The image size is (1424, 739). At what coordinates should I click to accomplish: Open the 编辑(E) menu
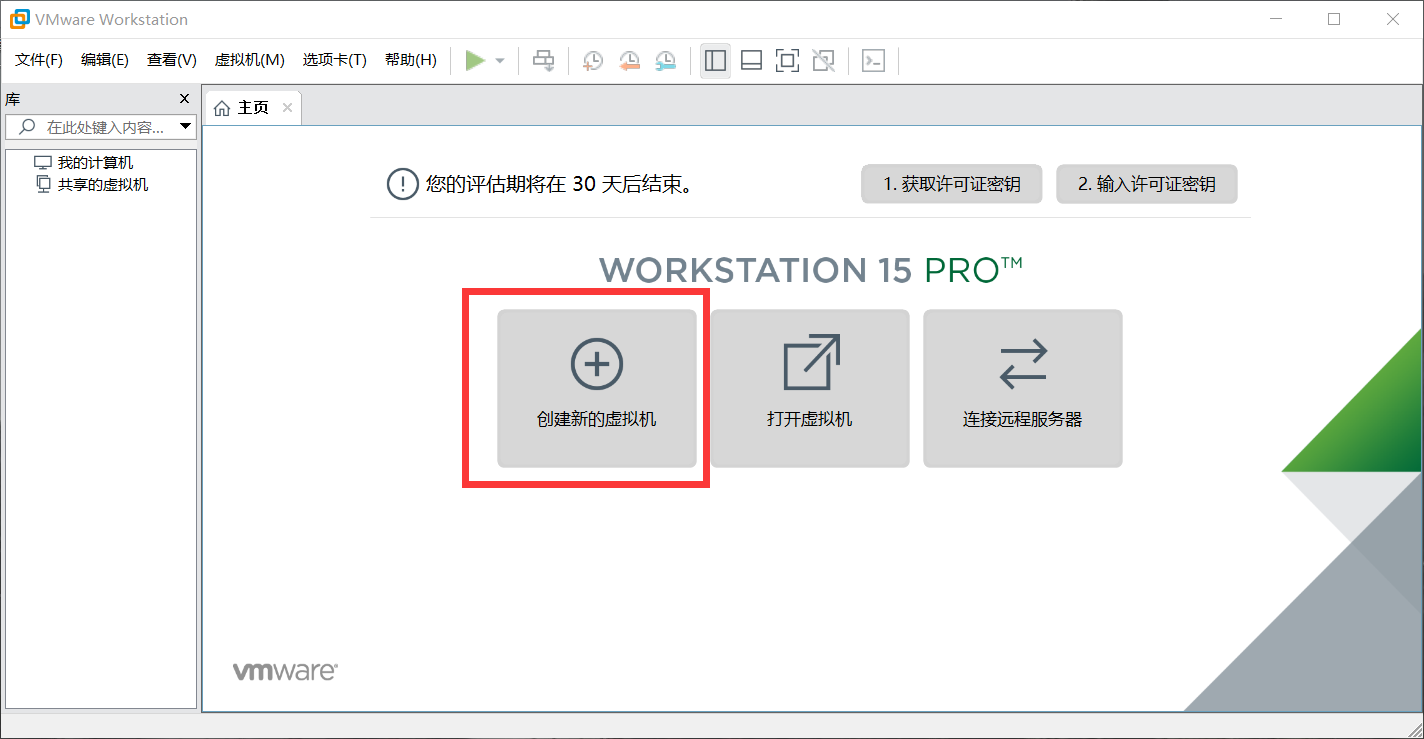coord(105,60)
